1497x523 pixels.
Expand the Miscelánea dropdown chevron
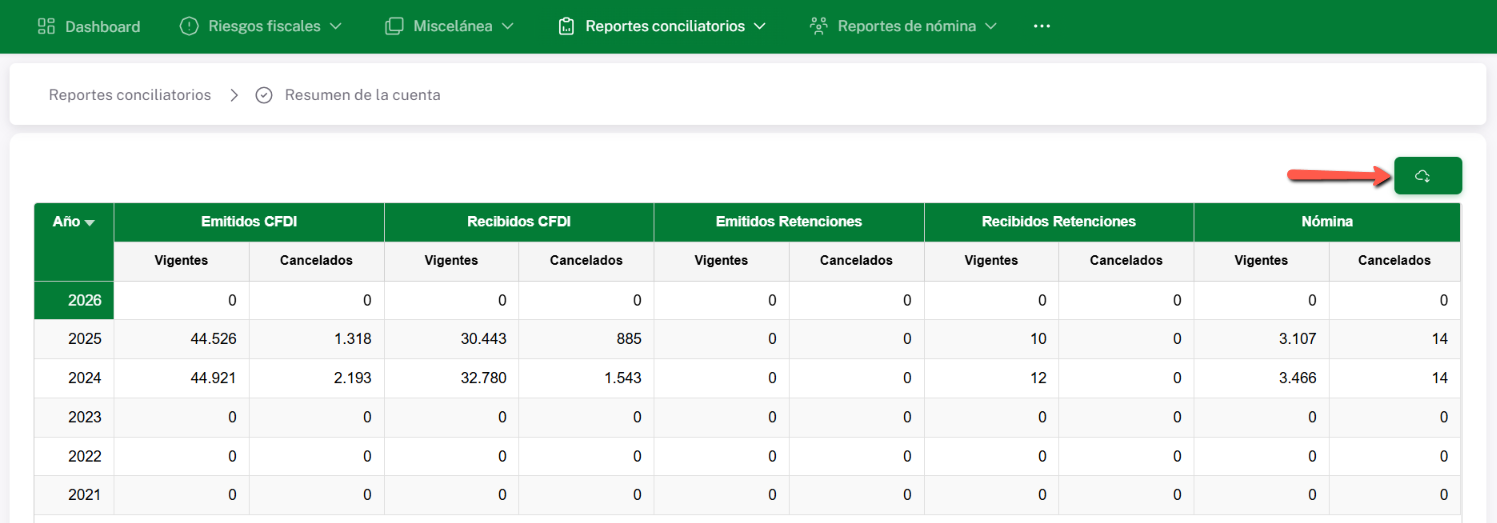tap(508, 26)
